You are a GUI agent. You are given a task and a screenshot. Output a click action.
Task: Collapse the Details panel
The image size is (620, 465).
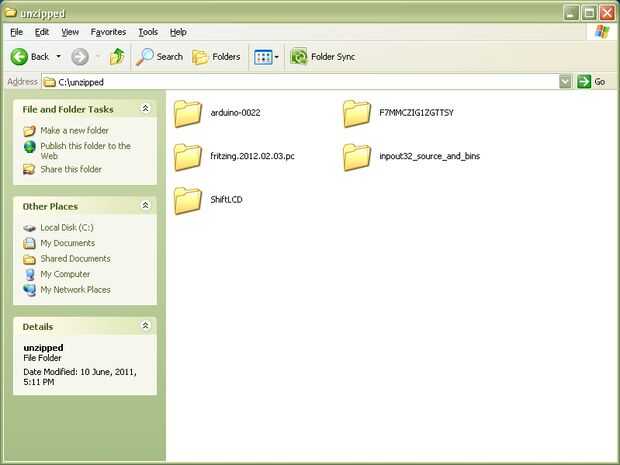click(146, 325)
